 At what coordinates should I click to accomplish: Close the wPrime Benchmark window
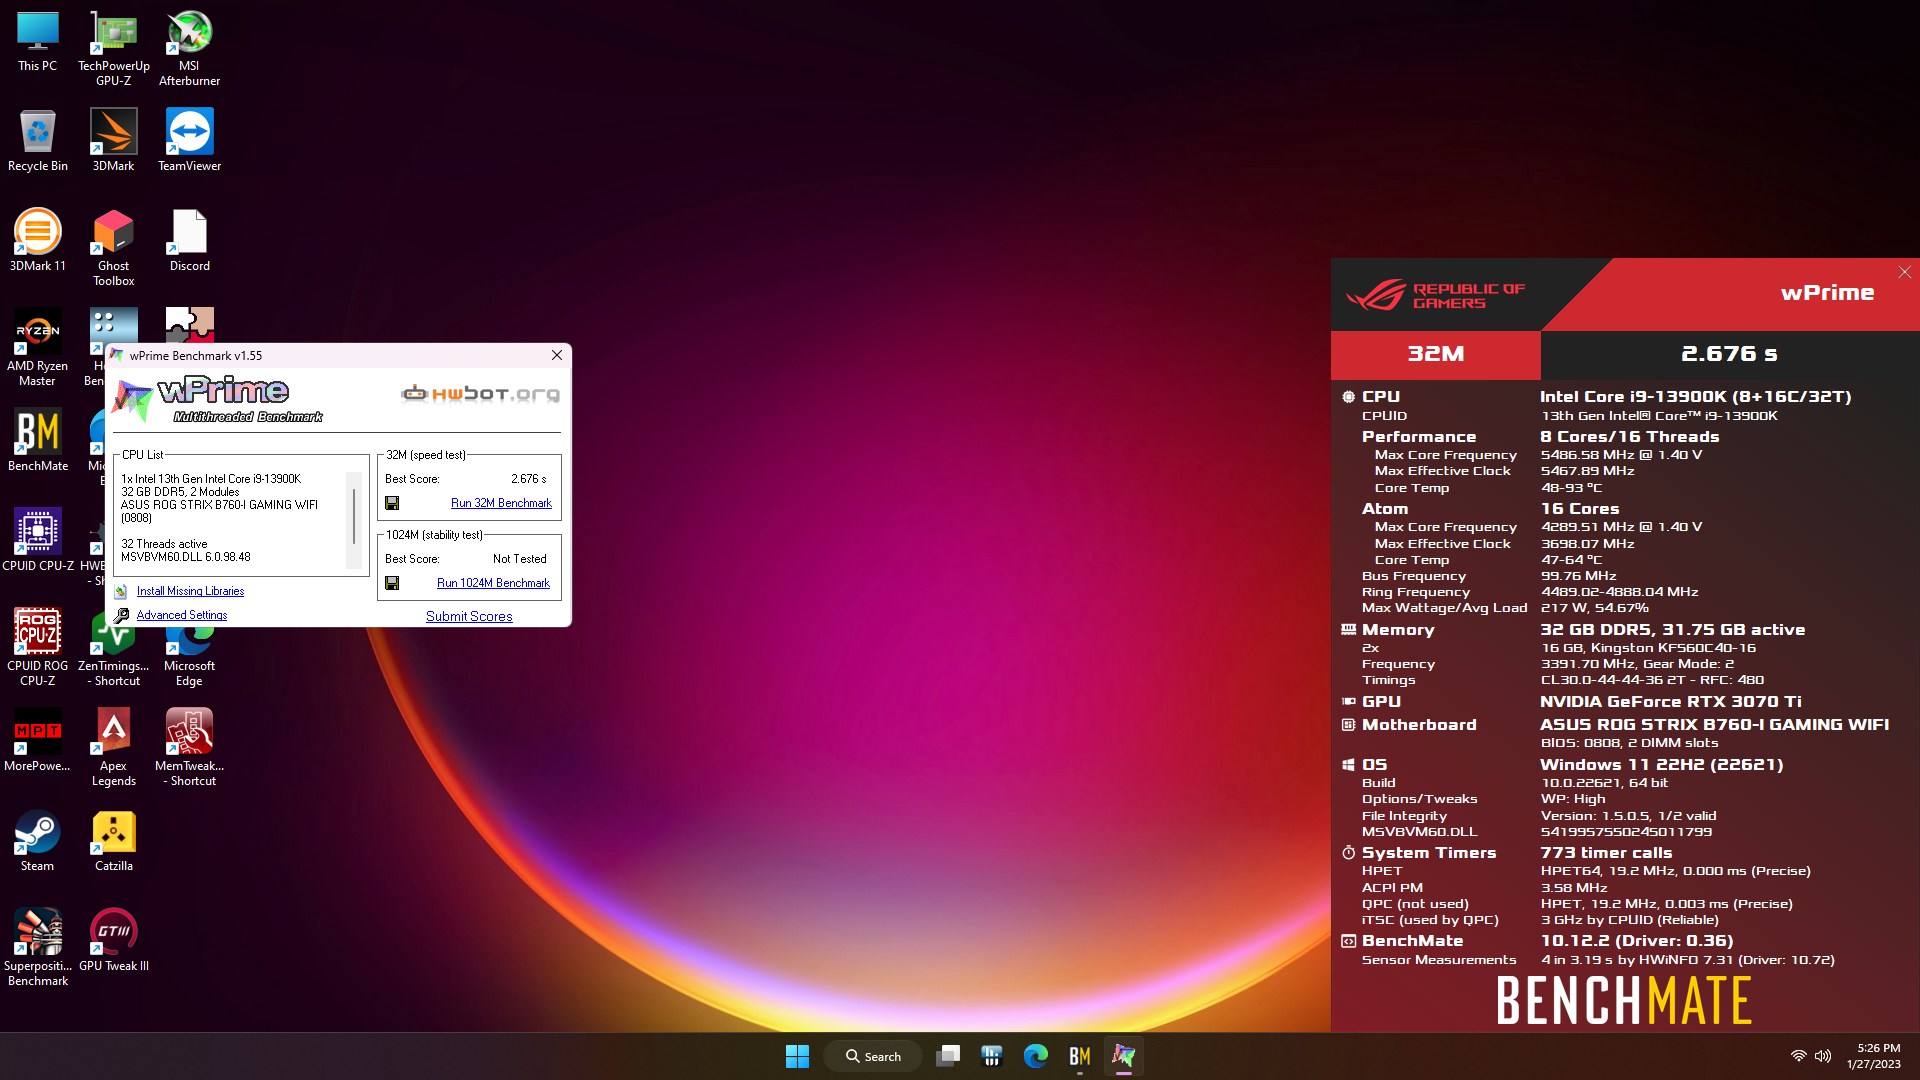(557, 355)
